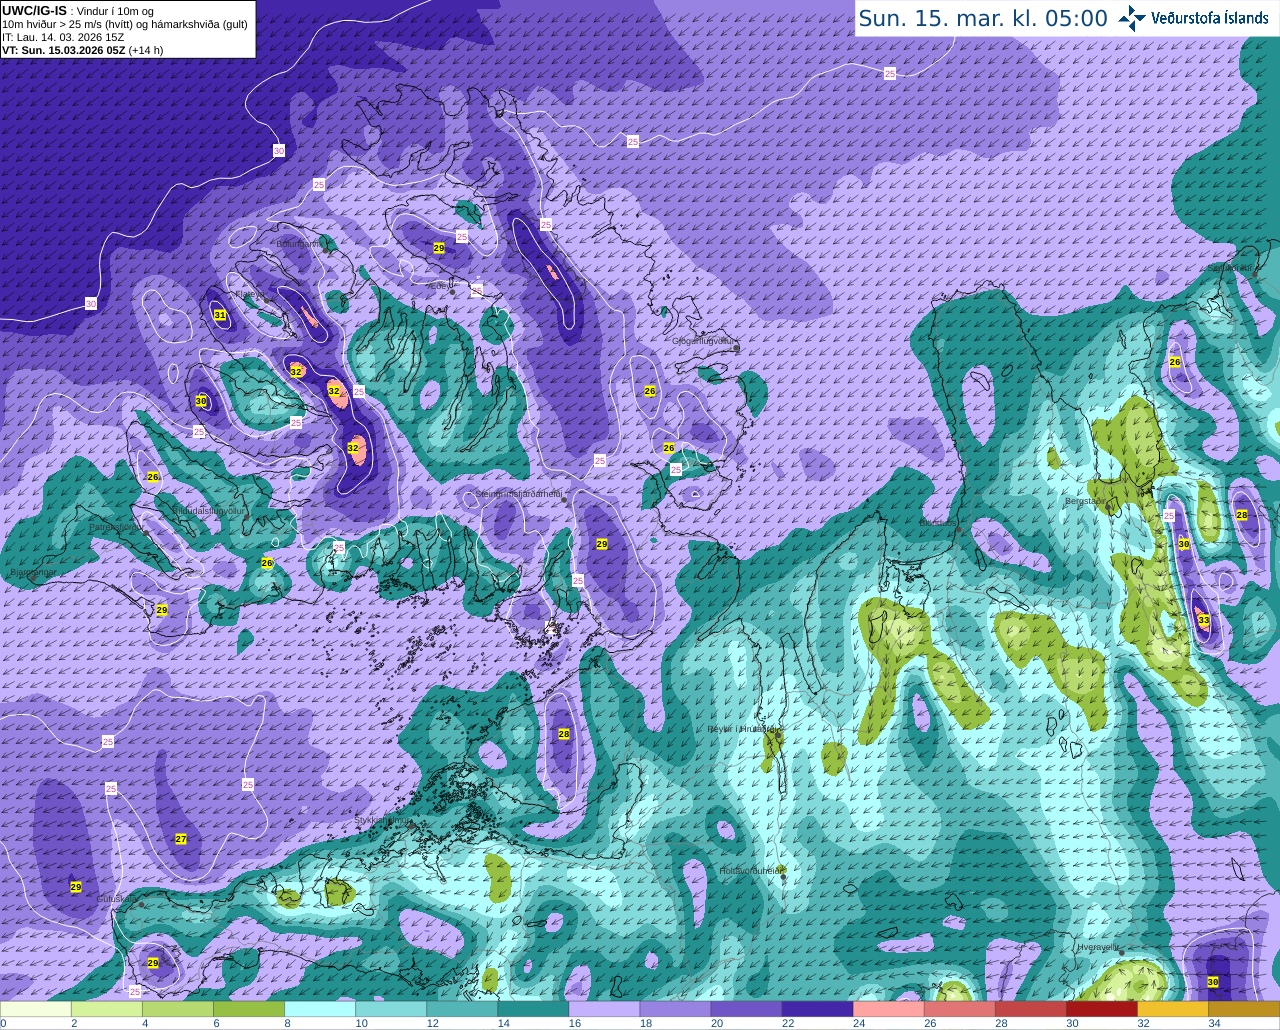Image resolution: width=1280 pixels, height=1030 pixels.
Task: Click the Veðurstofa Íslands logo icon
Action: coord(1131,18)
